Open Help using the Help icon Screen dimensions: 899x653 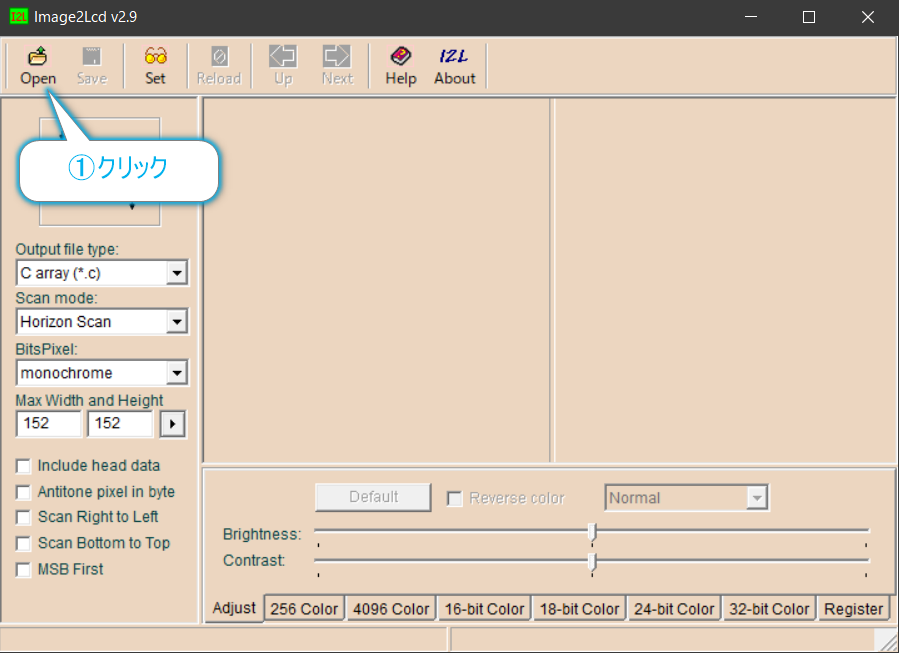coord(400,64)
